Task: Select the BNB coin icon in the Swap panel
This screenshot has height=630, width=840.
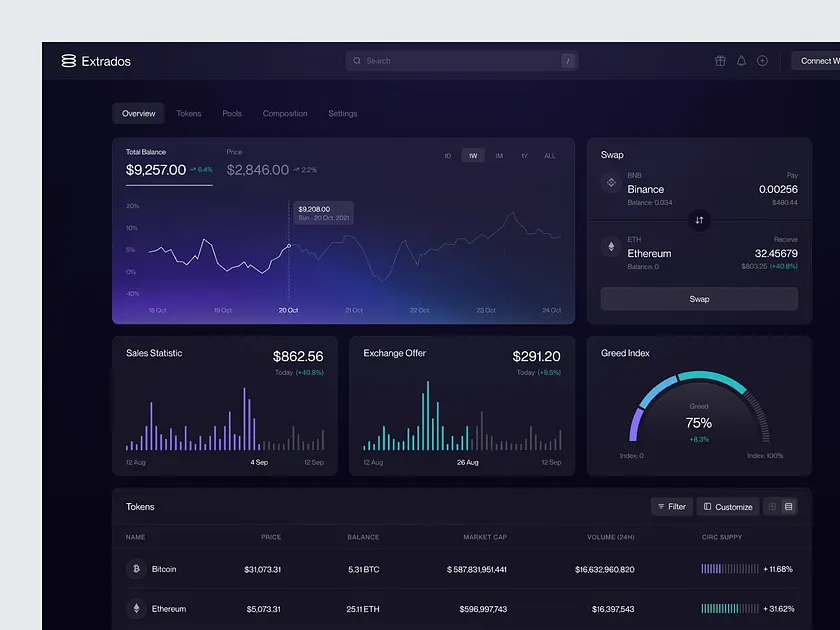Action: pos(611,182)
